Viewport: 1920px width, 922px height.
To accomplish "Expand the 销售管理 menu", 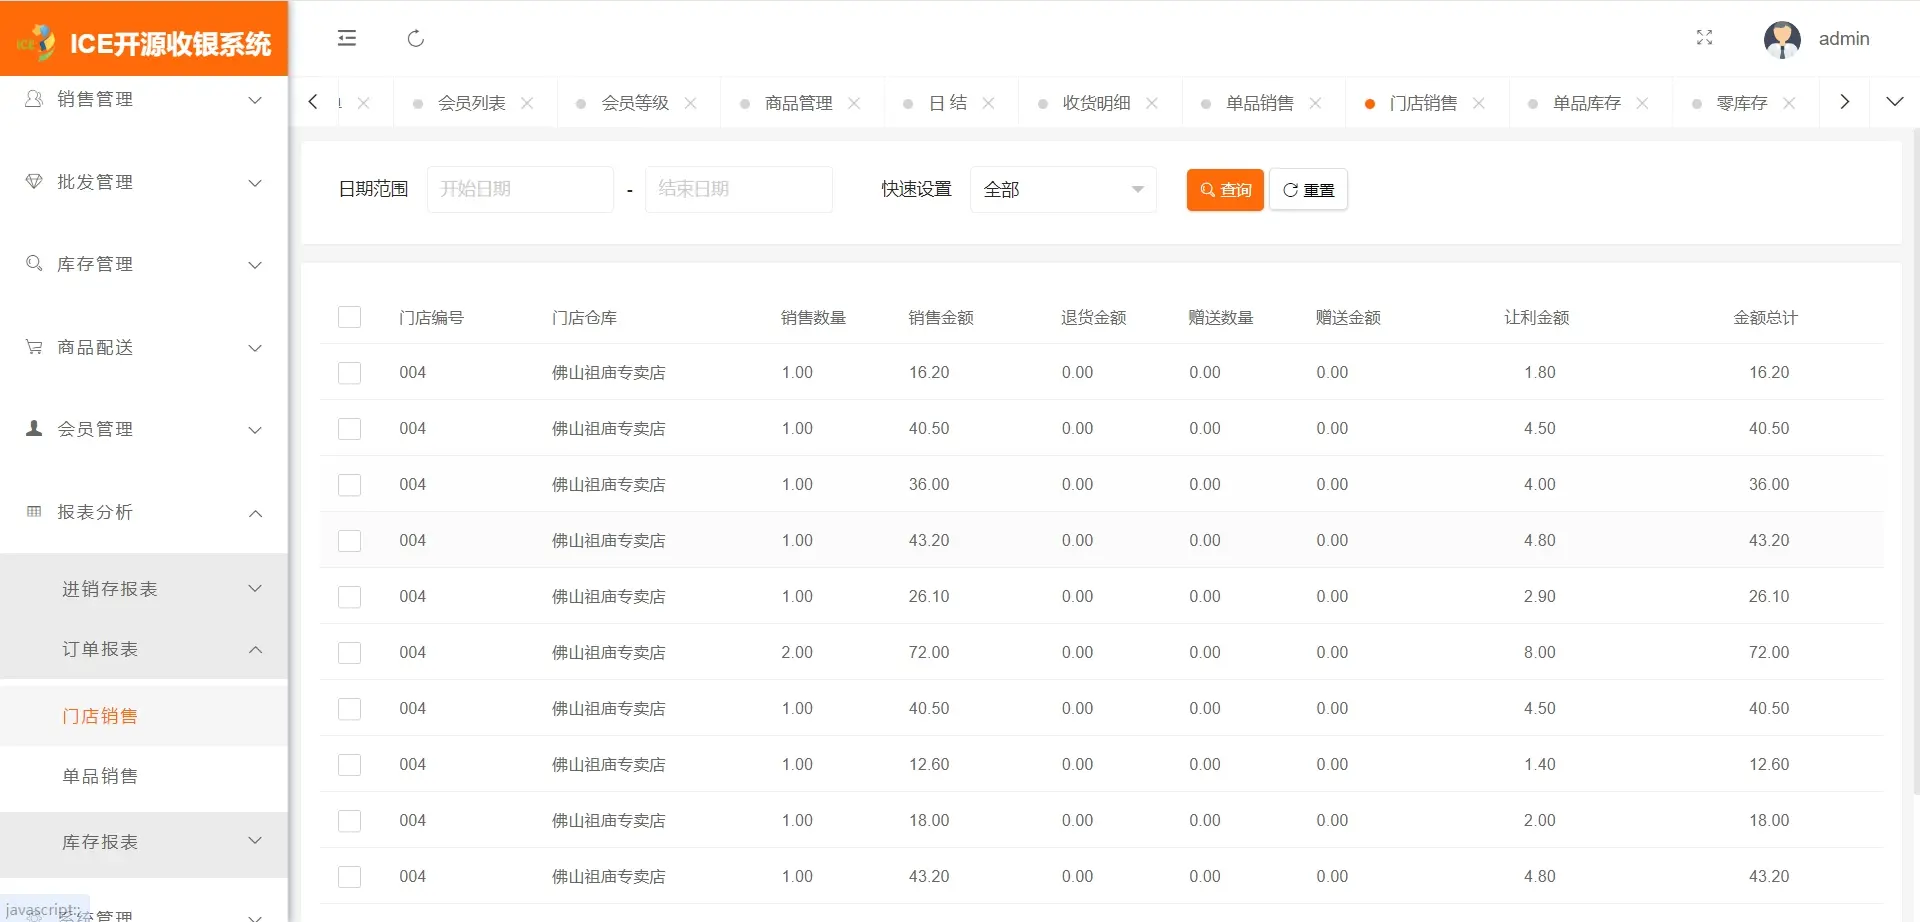I will [255, 100].
